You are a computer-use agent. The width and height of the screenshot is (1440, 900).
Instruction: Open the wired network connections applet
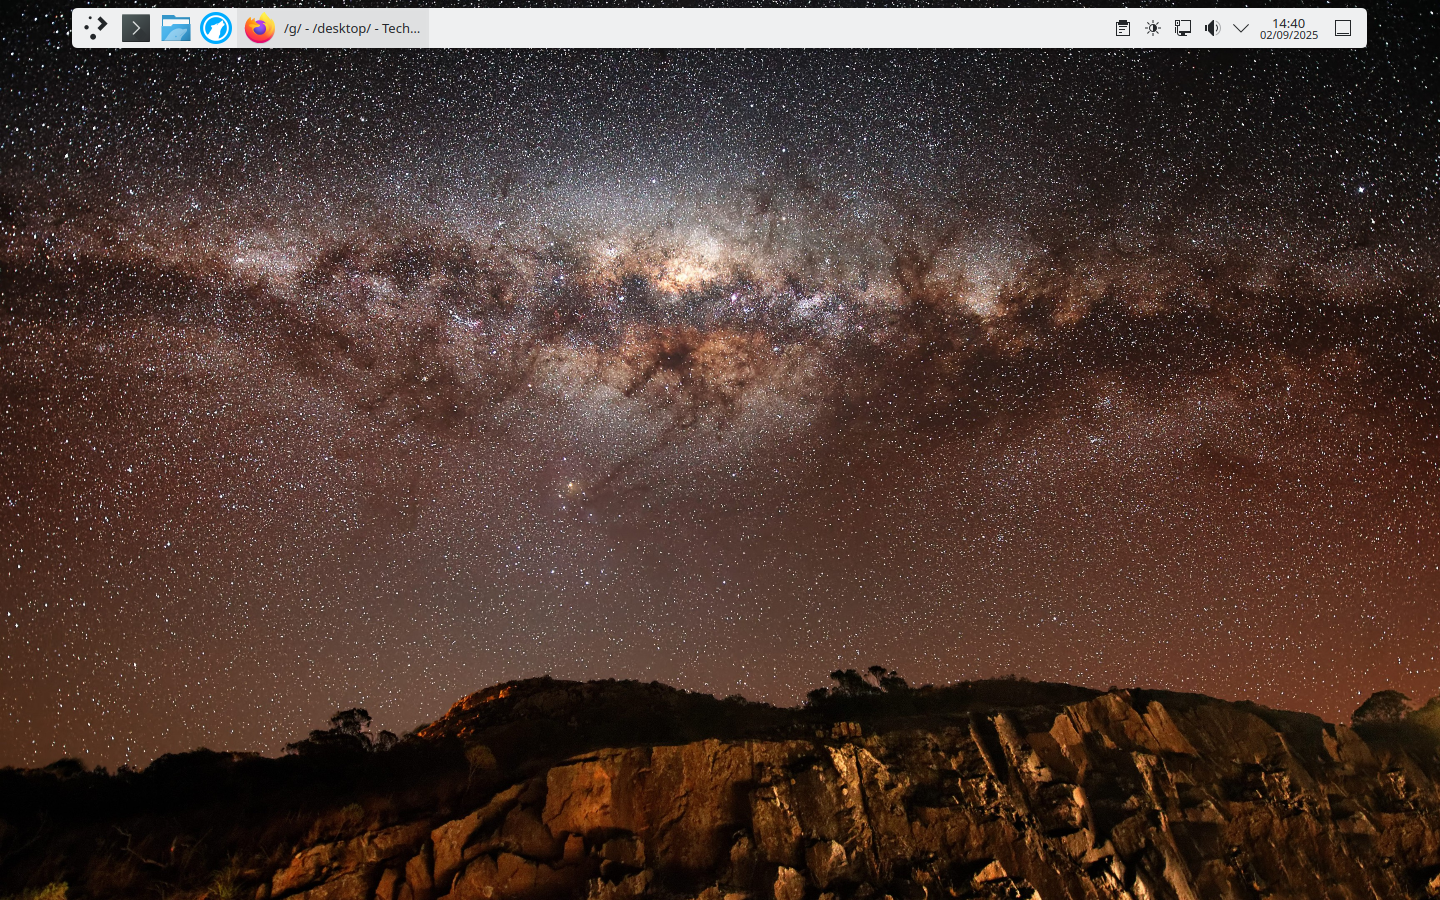[x=1183, y=28]
